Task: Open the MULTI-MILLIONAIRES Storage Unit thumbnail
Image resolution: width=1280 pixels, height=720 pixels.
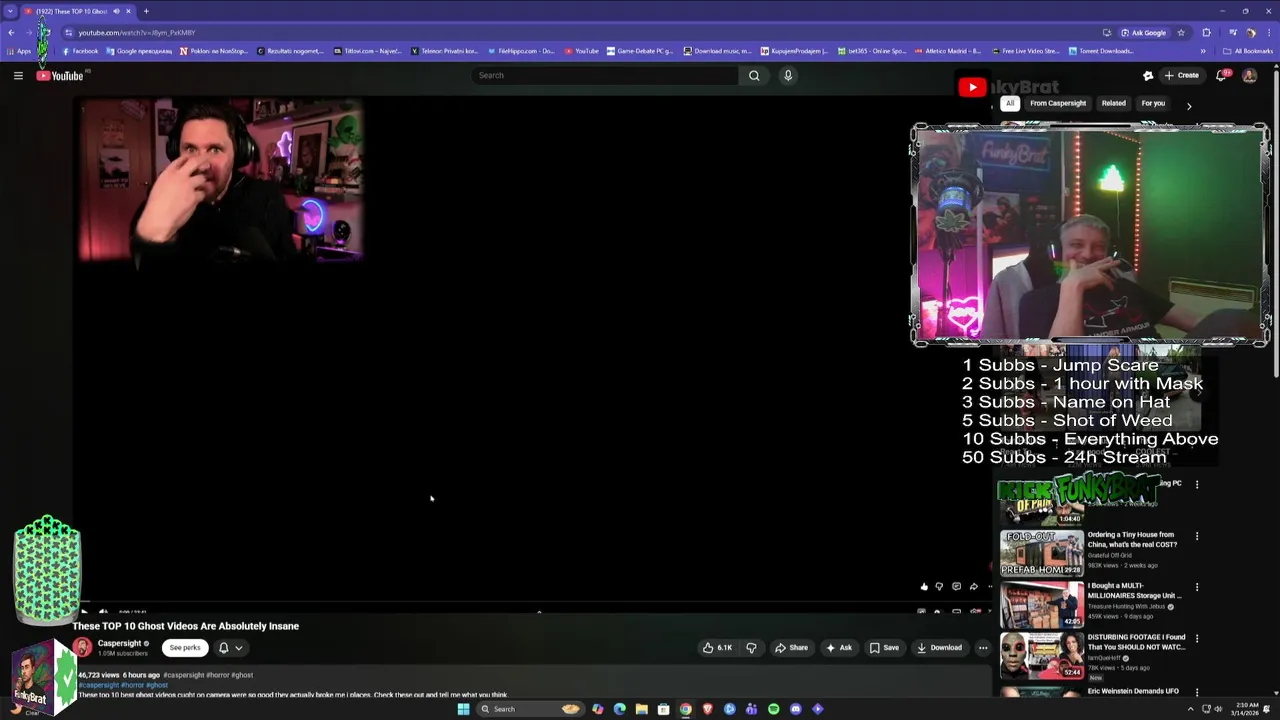Action: click(1041, 604)
